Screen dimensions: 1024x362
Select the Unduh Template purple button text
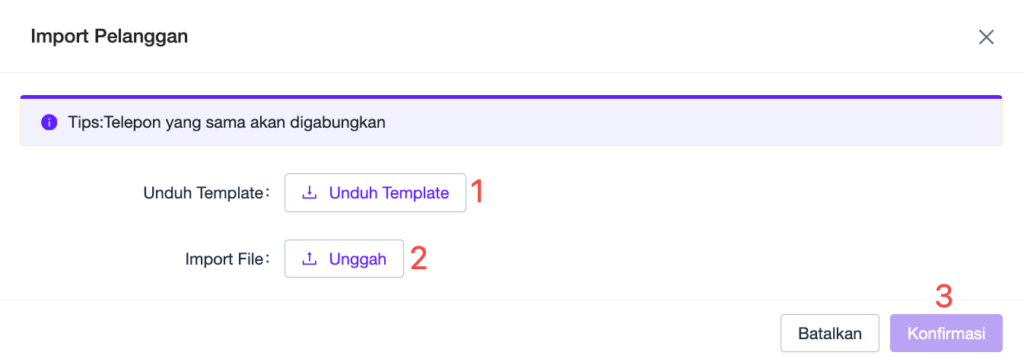389,193
